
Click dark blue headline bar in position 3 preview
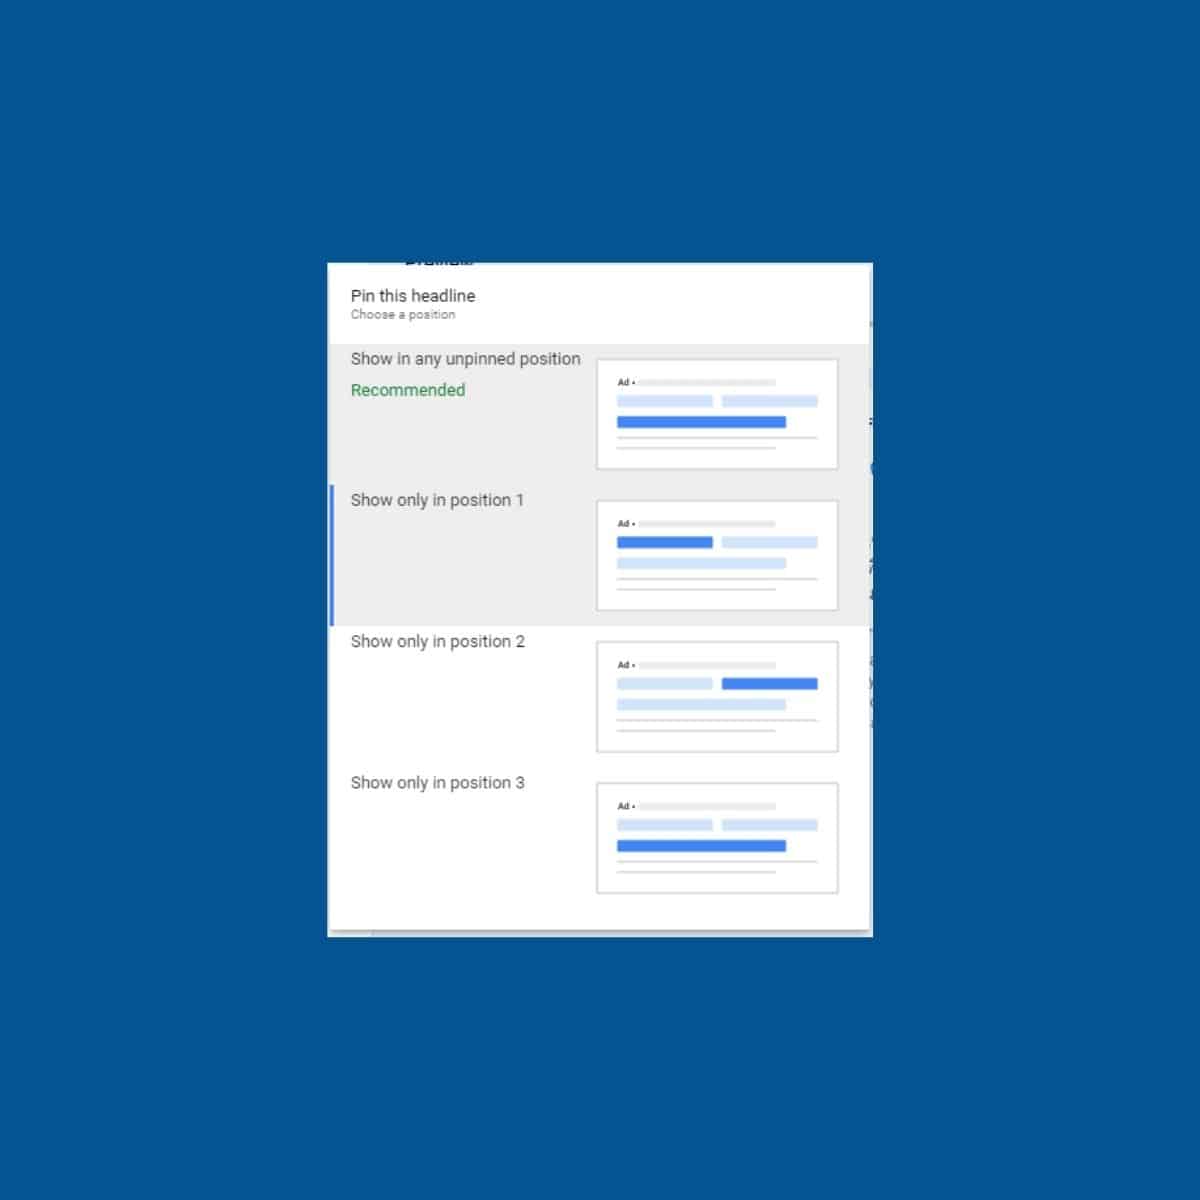tap(701, 846)
